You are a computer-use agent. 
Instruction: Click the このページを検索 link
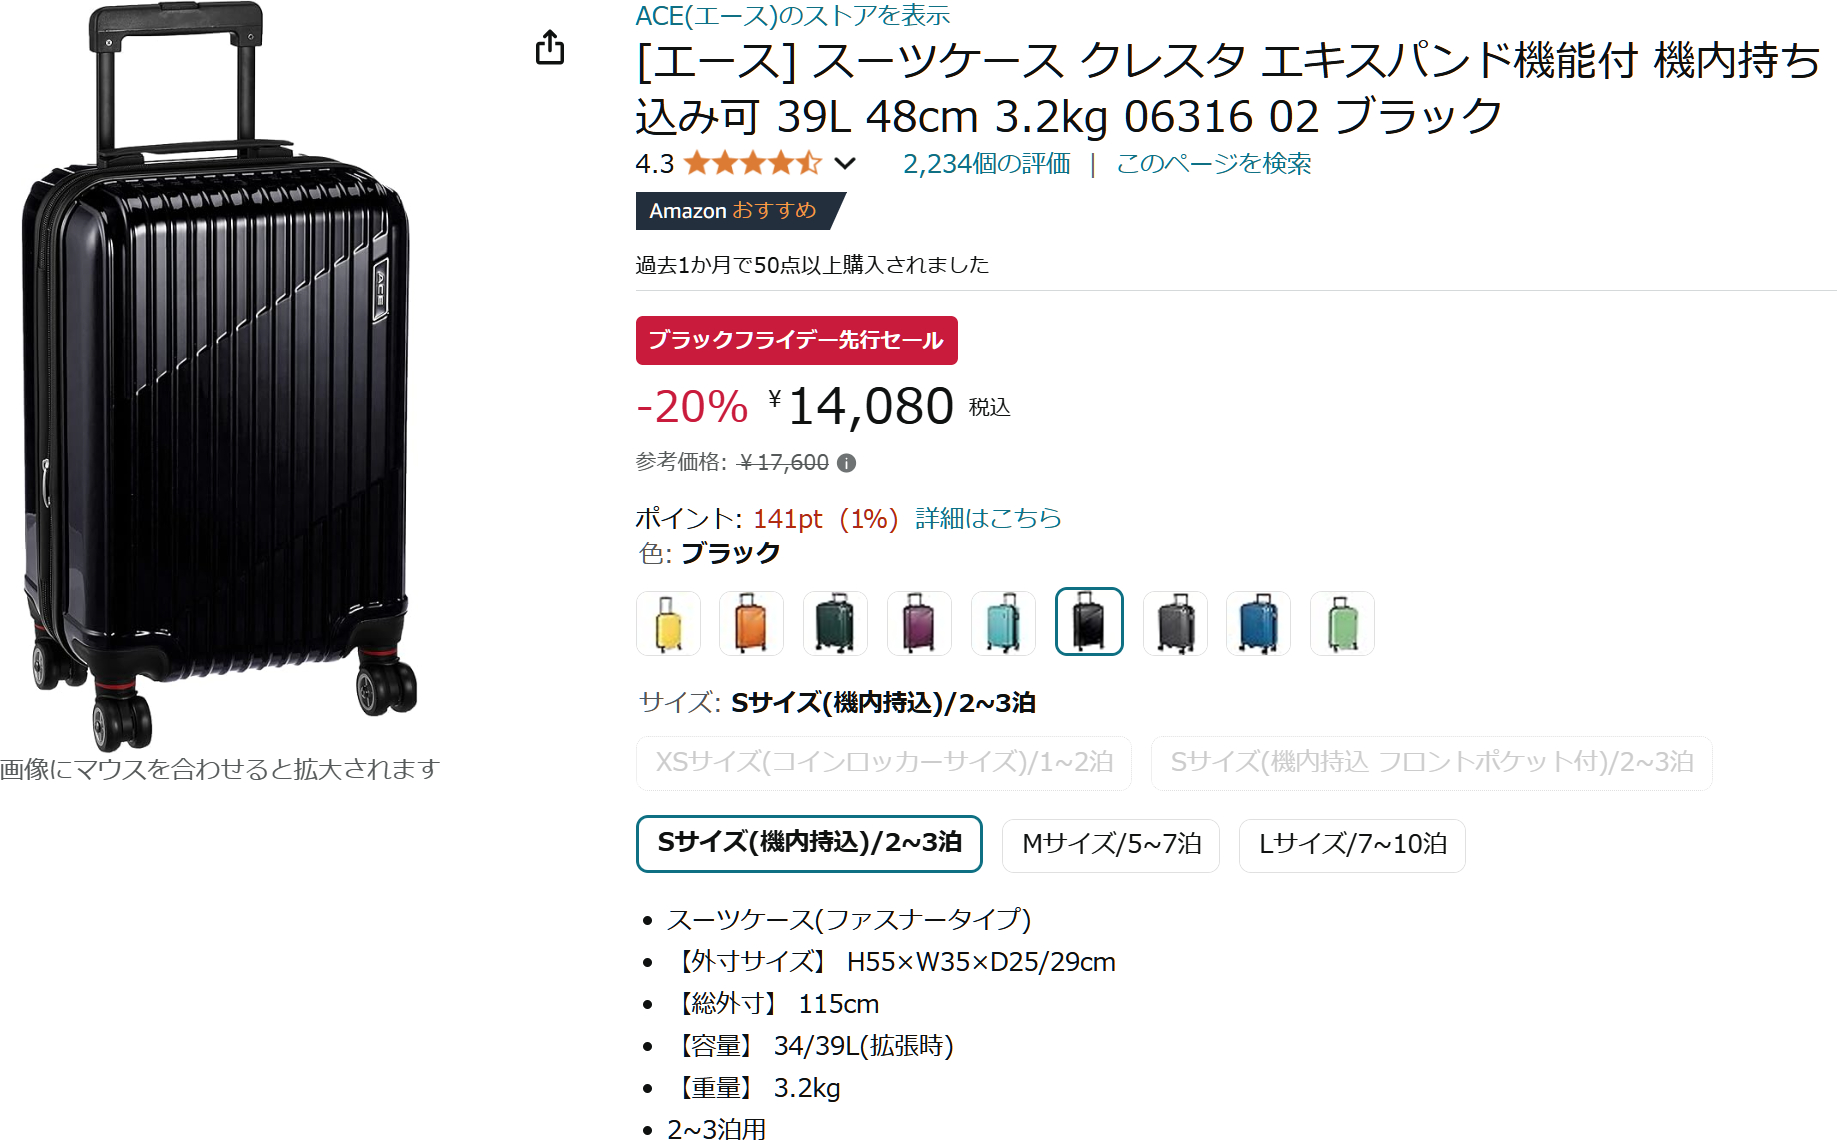pos(1213,164)
